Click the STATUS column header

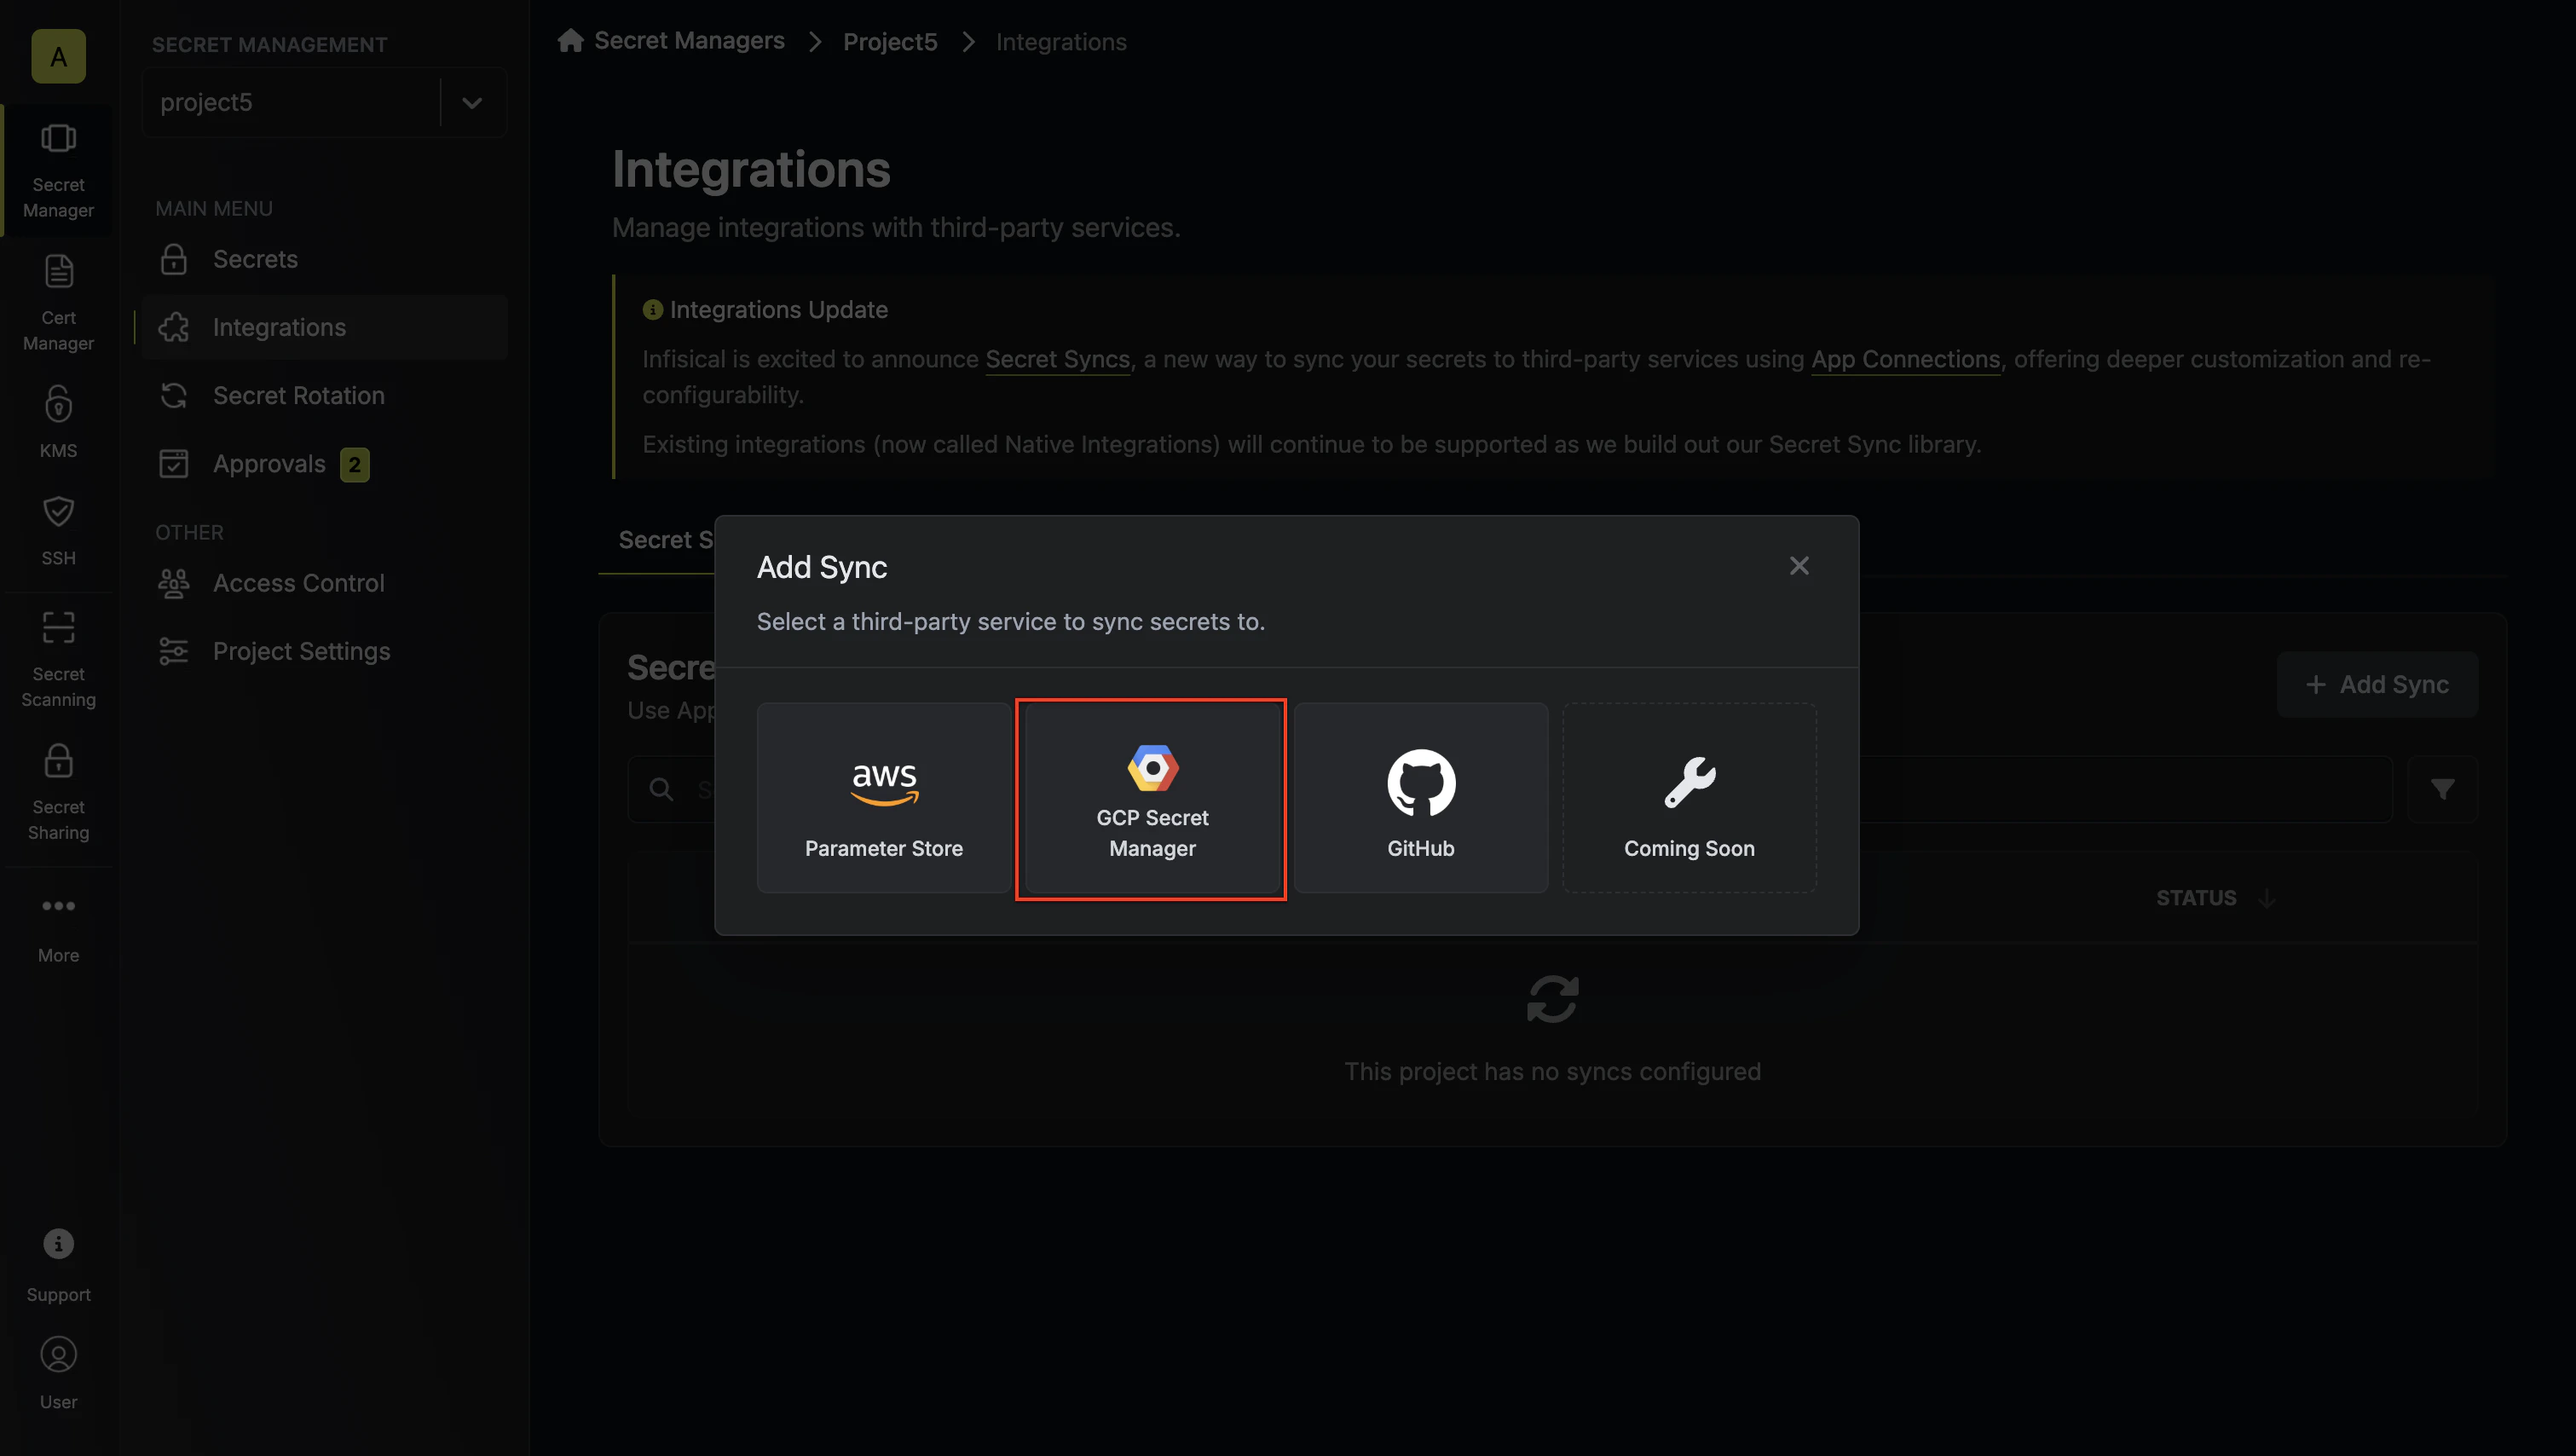tap(2196, 898)
